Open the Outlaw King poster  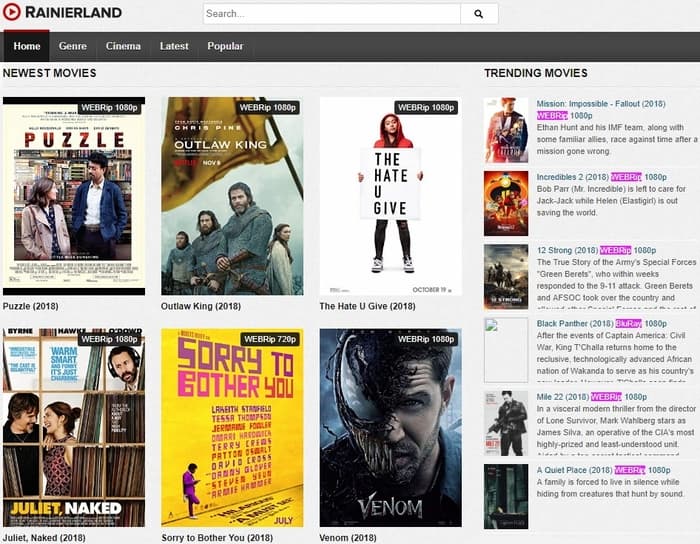(x=232, y=196)
